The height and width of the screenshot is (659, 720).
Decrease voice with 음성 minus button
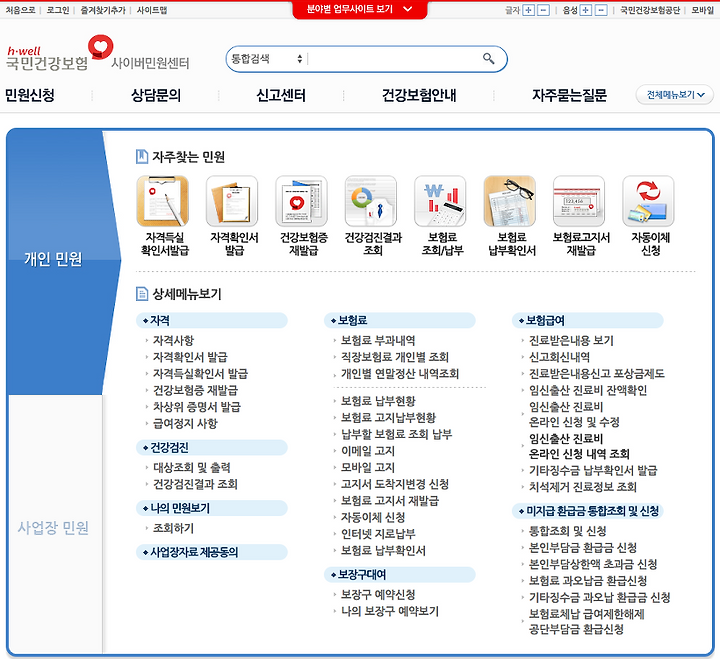[x=601, y=10]
